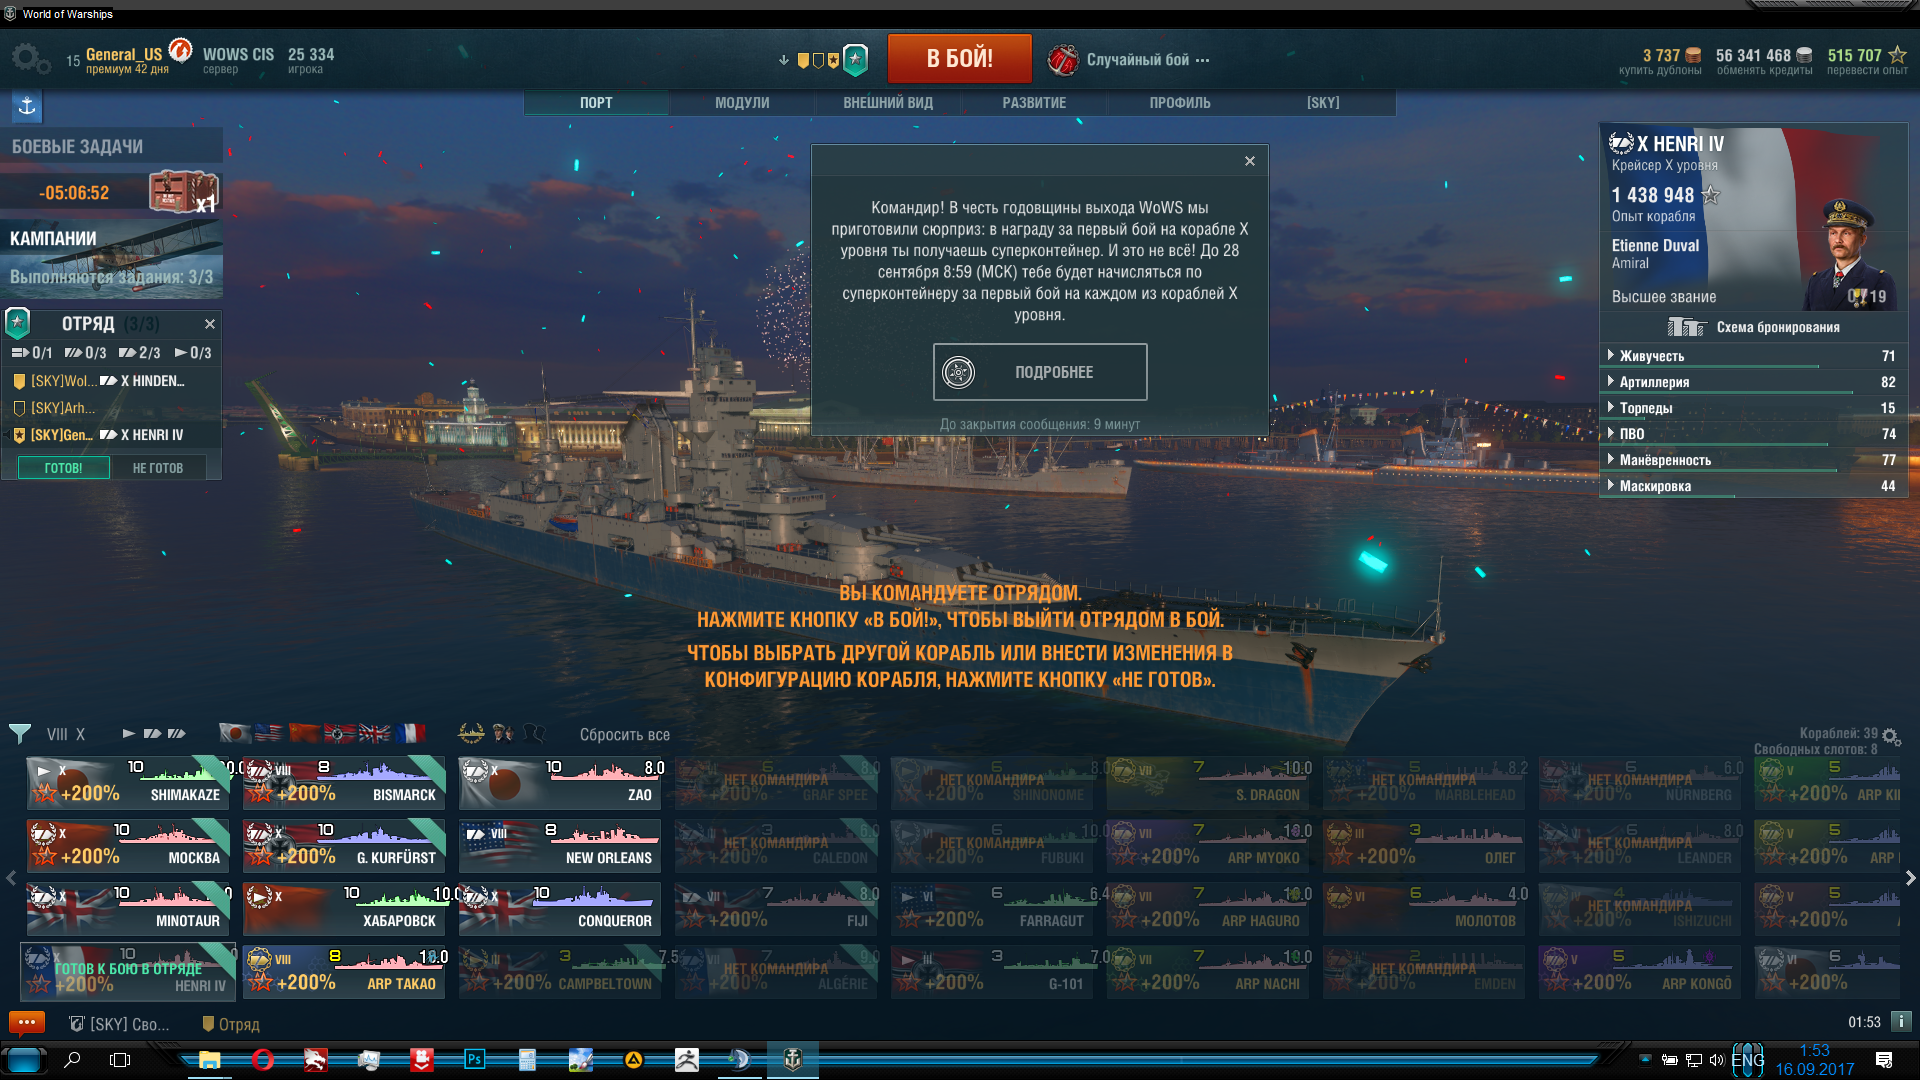Screen dimensions: 1920x1080
Task: Click the battle type icon beside Случайный бой
Action: coord(1062,60)
